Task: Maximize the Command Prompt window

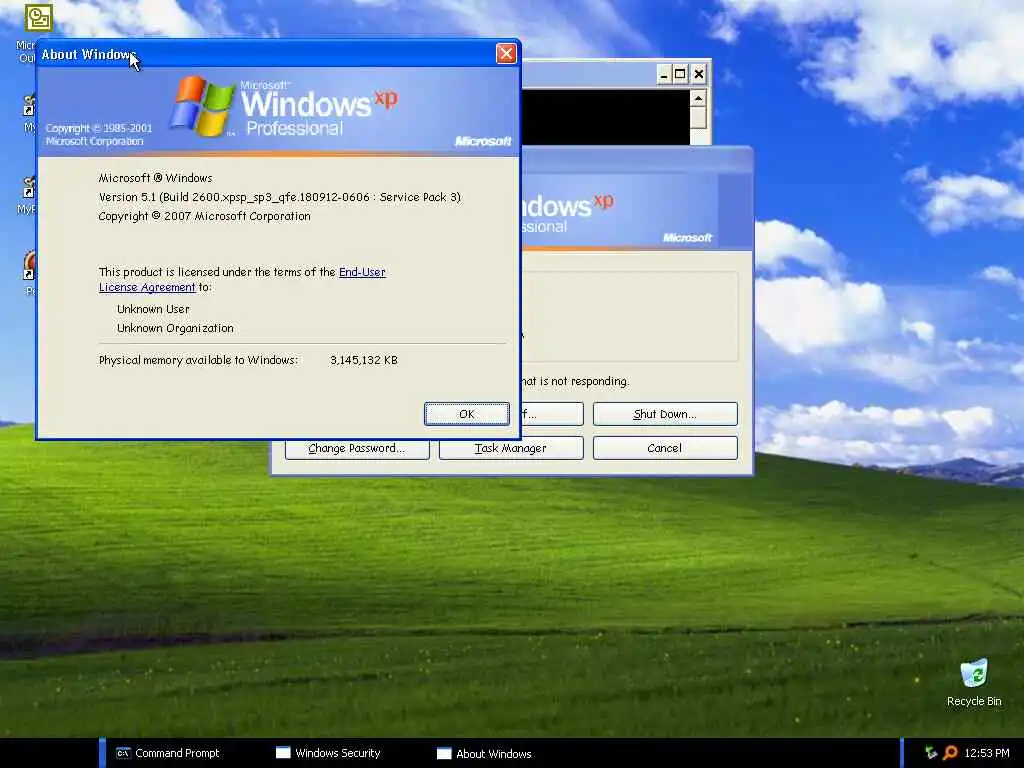Action: (x=680, y=74)
